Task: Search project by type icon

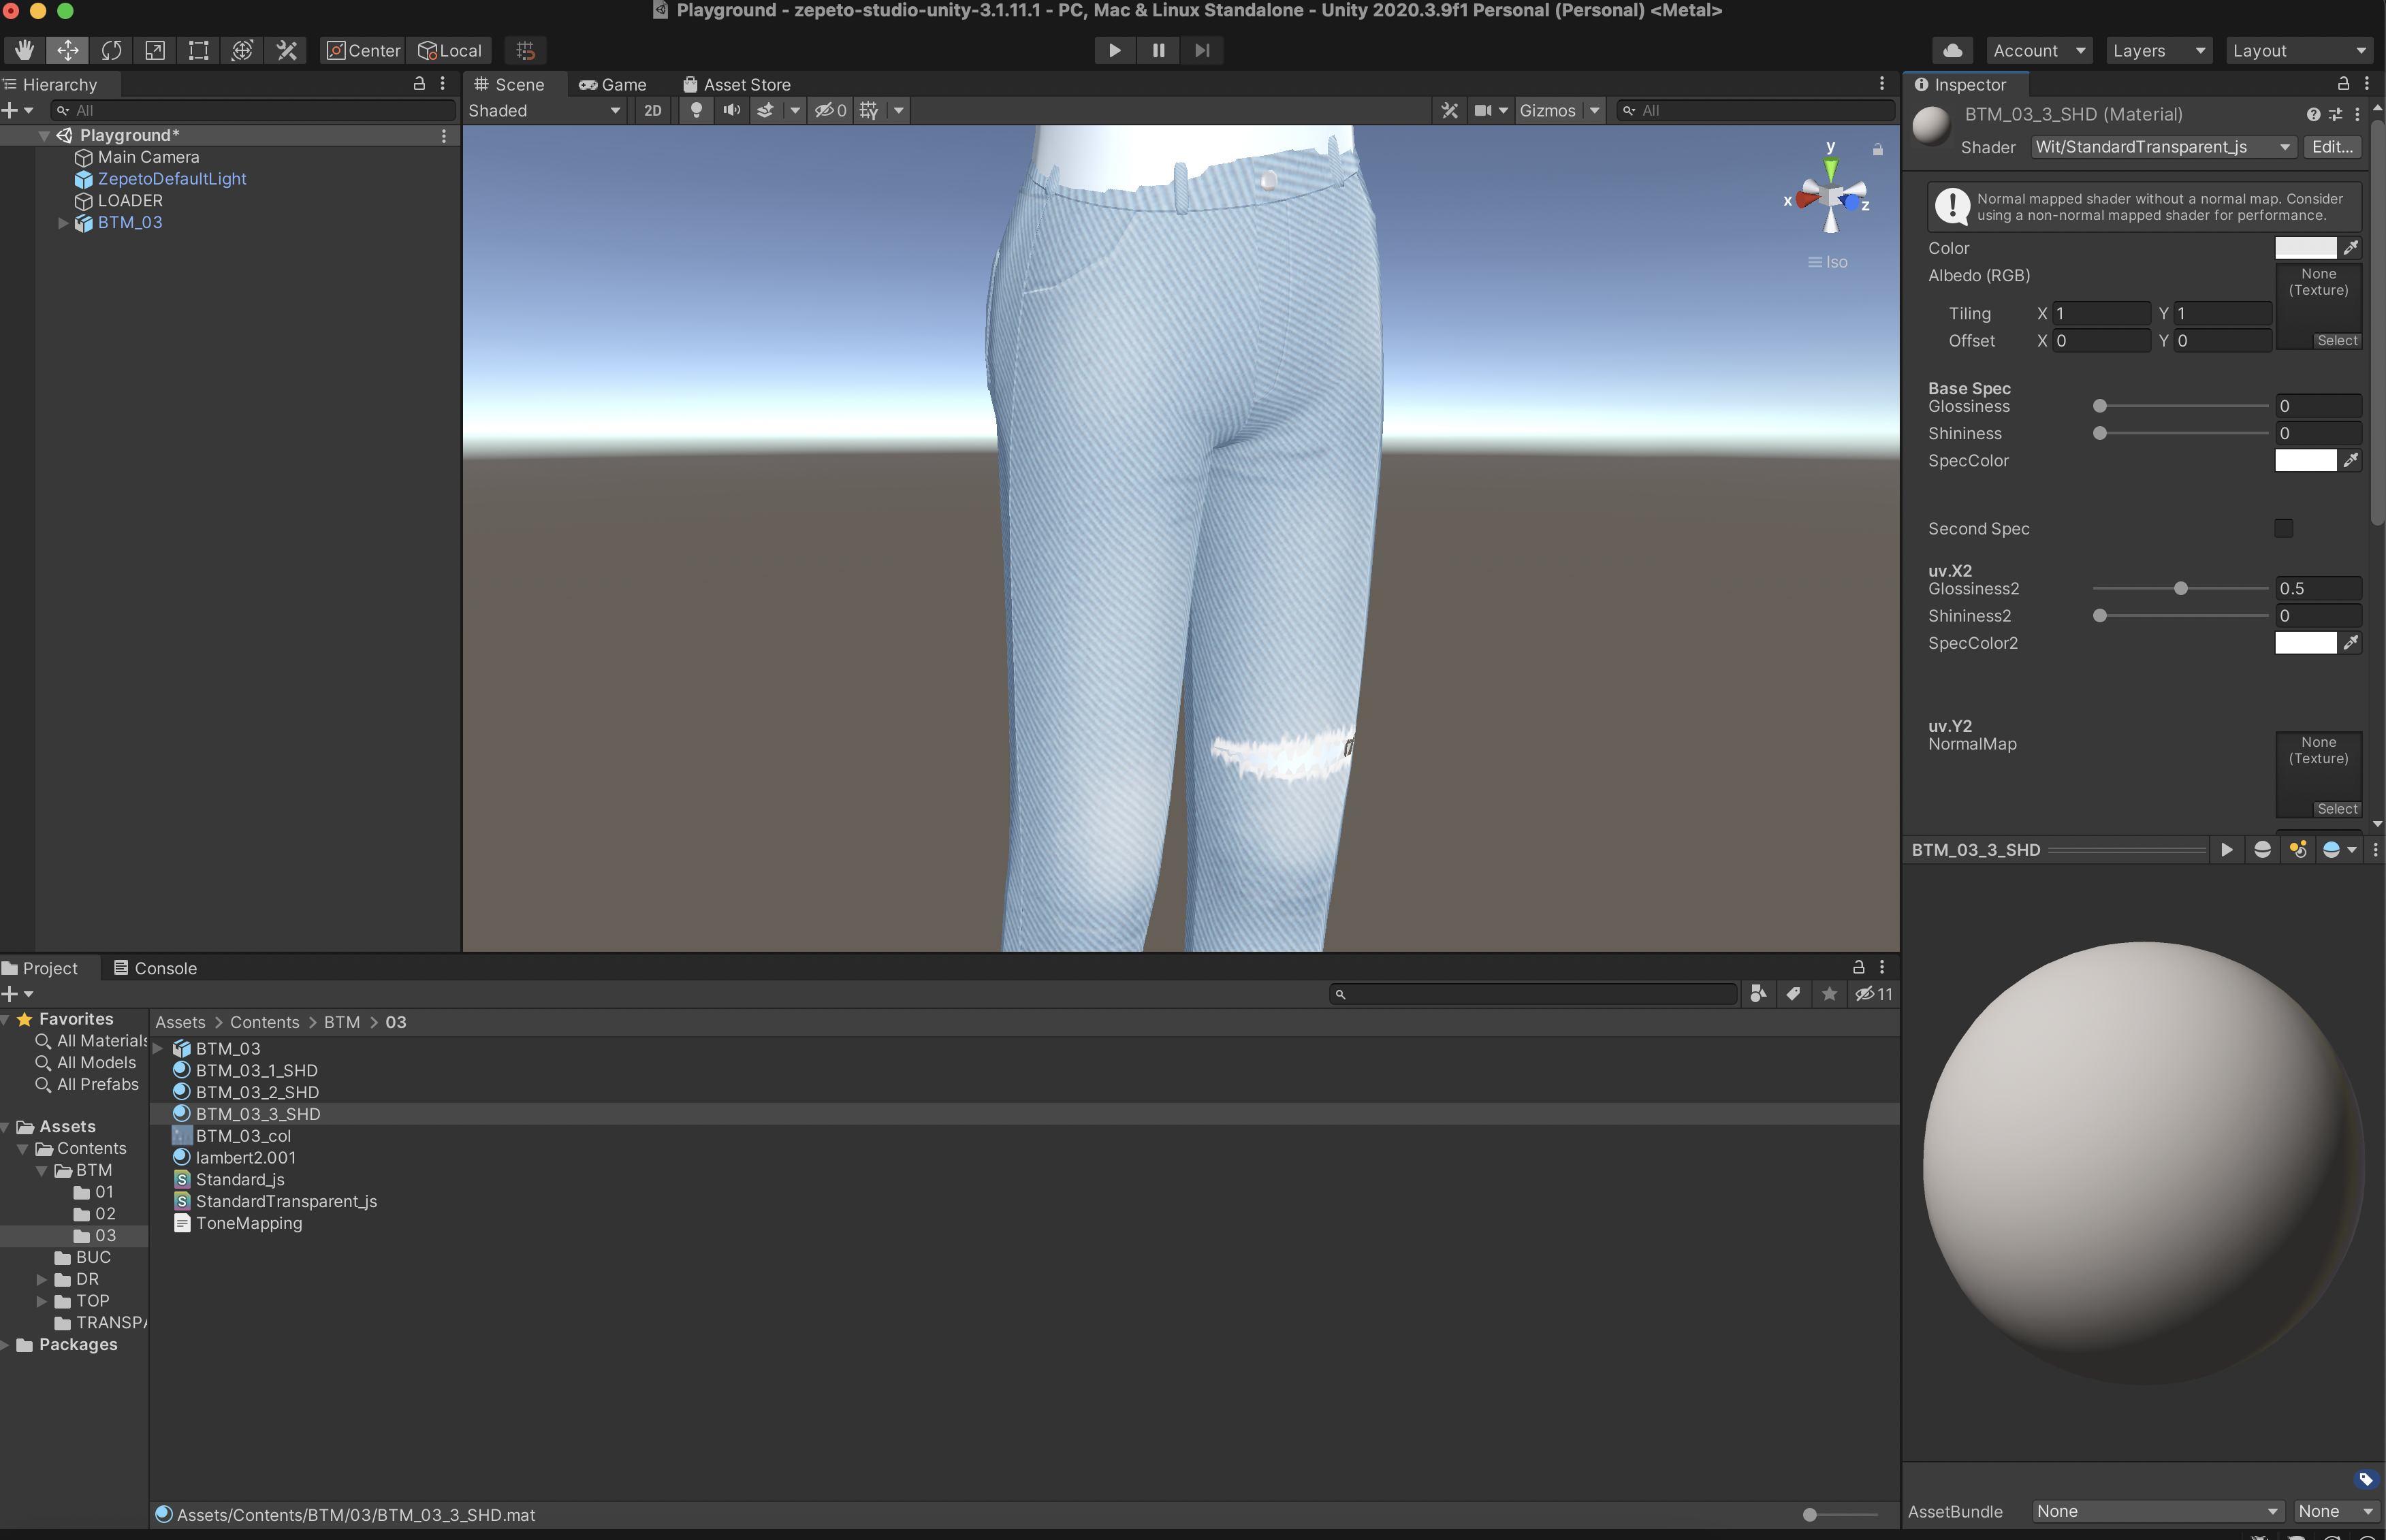Action: pyautogui.click(x=1758, y=993)
